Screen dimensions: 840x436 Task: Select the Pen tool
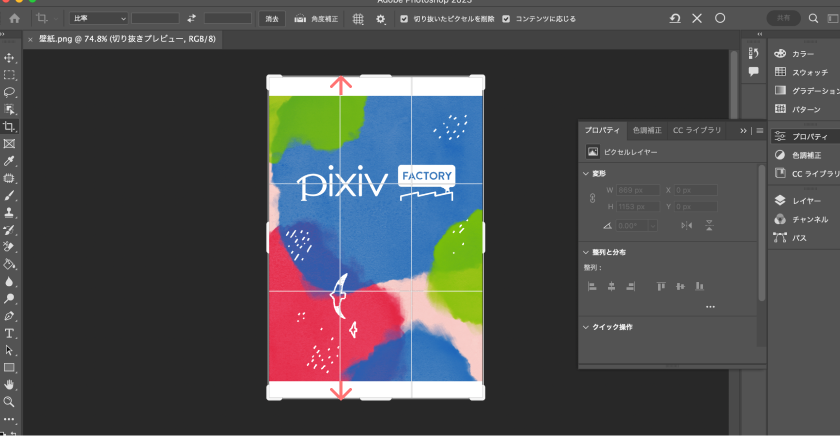[9, 316]
